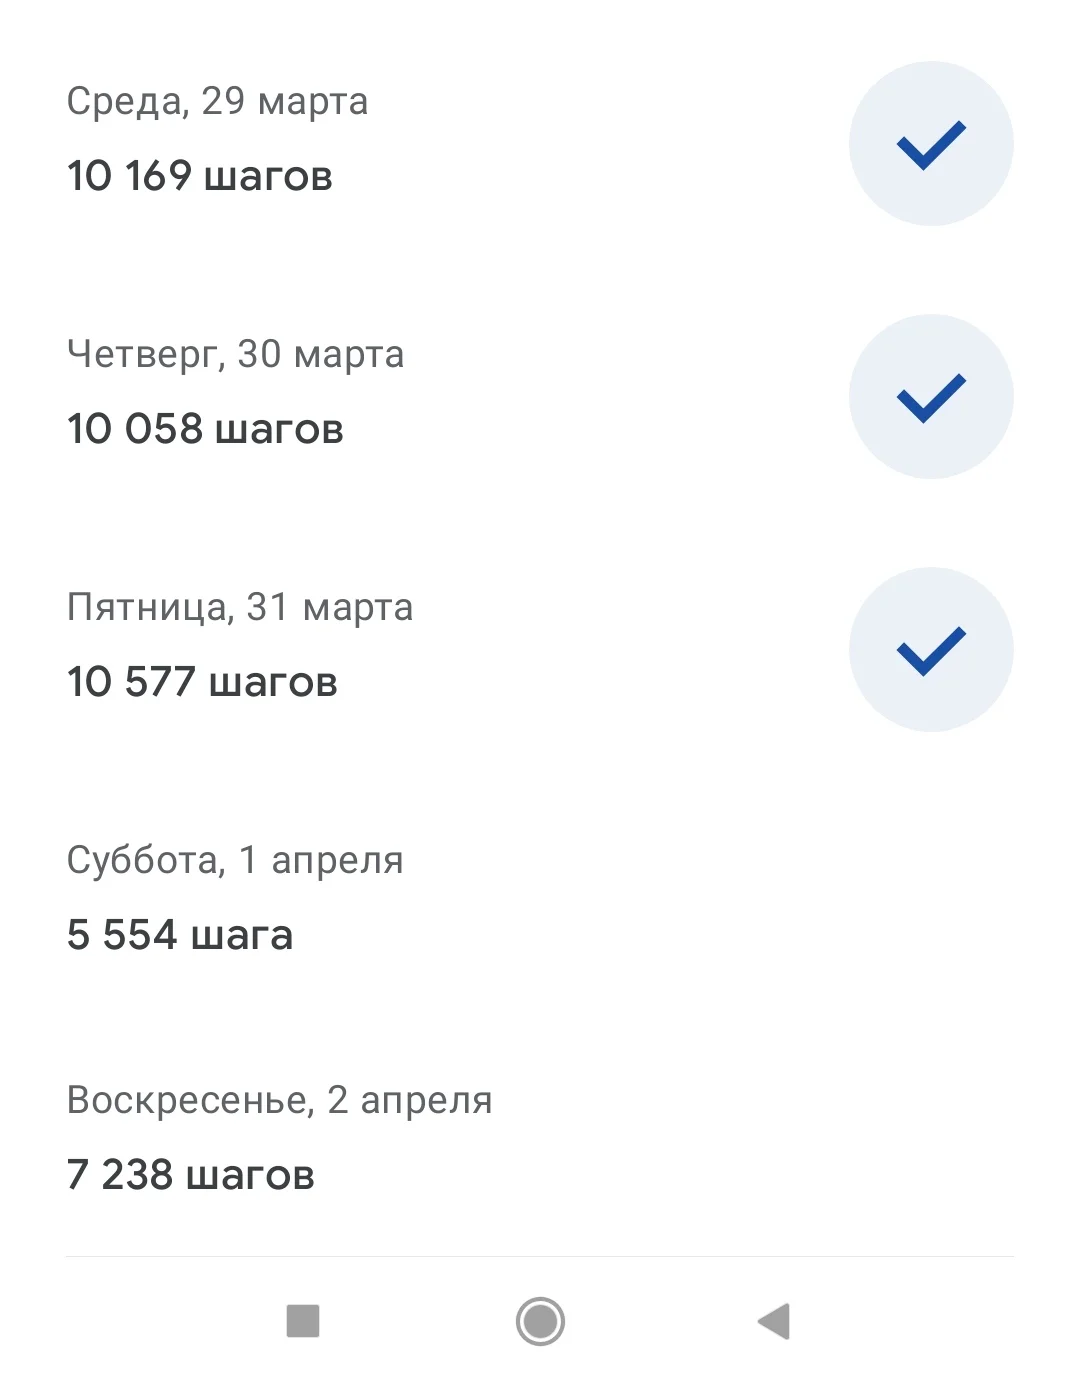The image size is (1080, 1386).
Task: Tap the checkmark for Thursday 30 March
Action: pos(931,397)
